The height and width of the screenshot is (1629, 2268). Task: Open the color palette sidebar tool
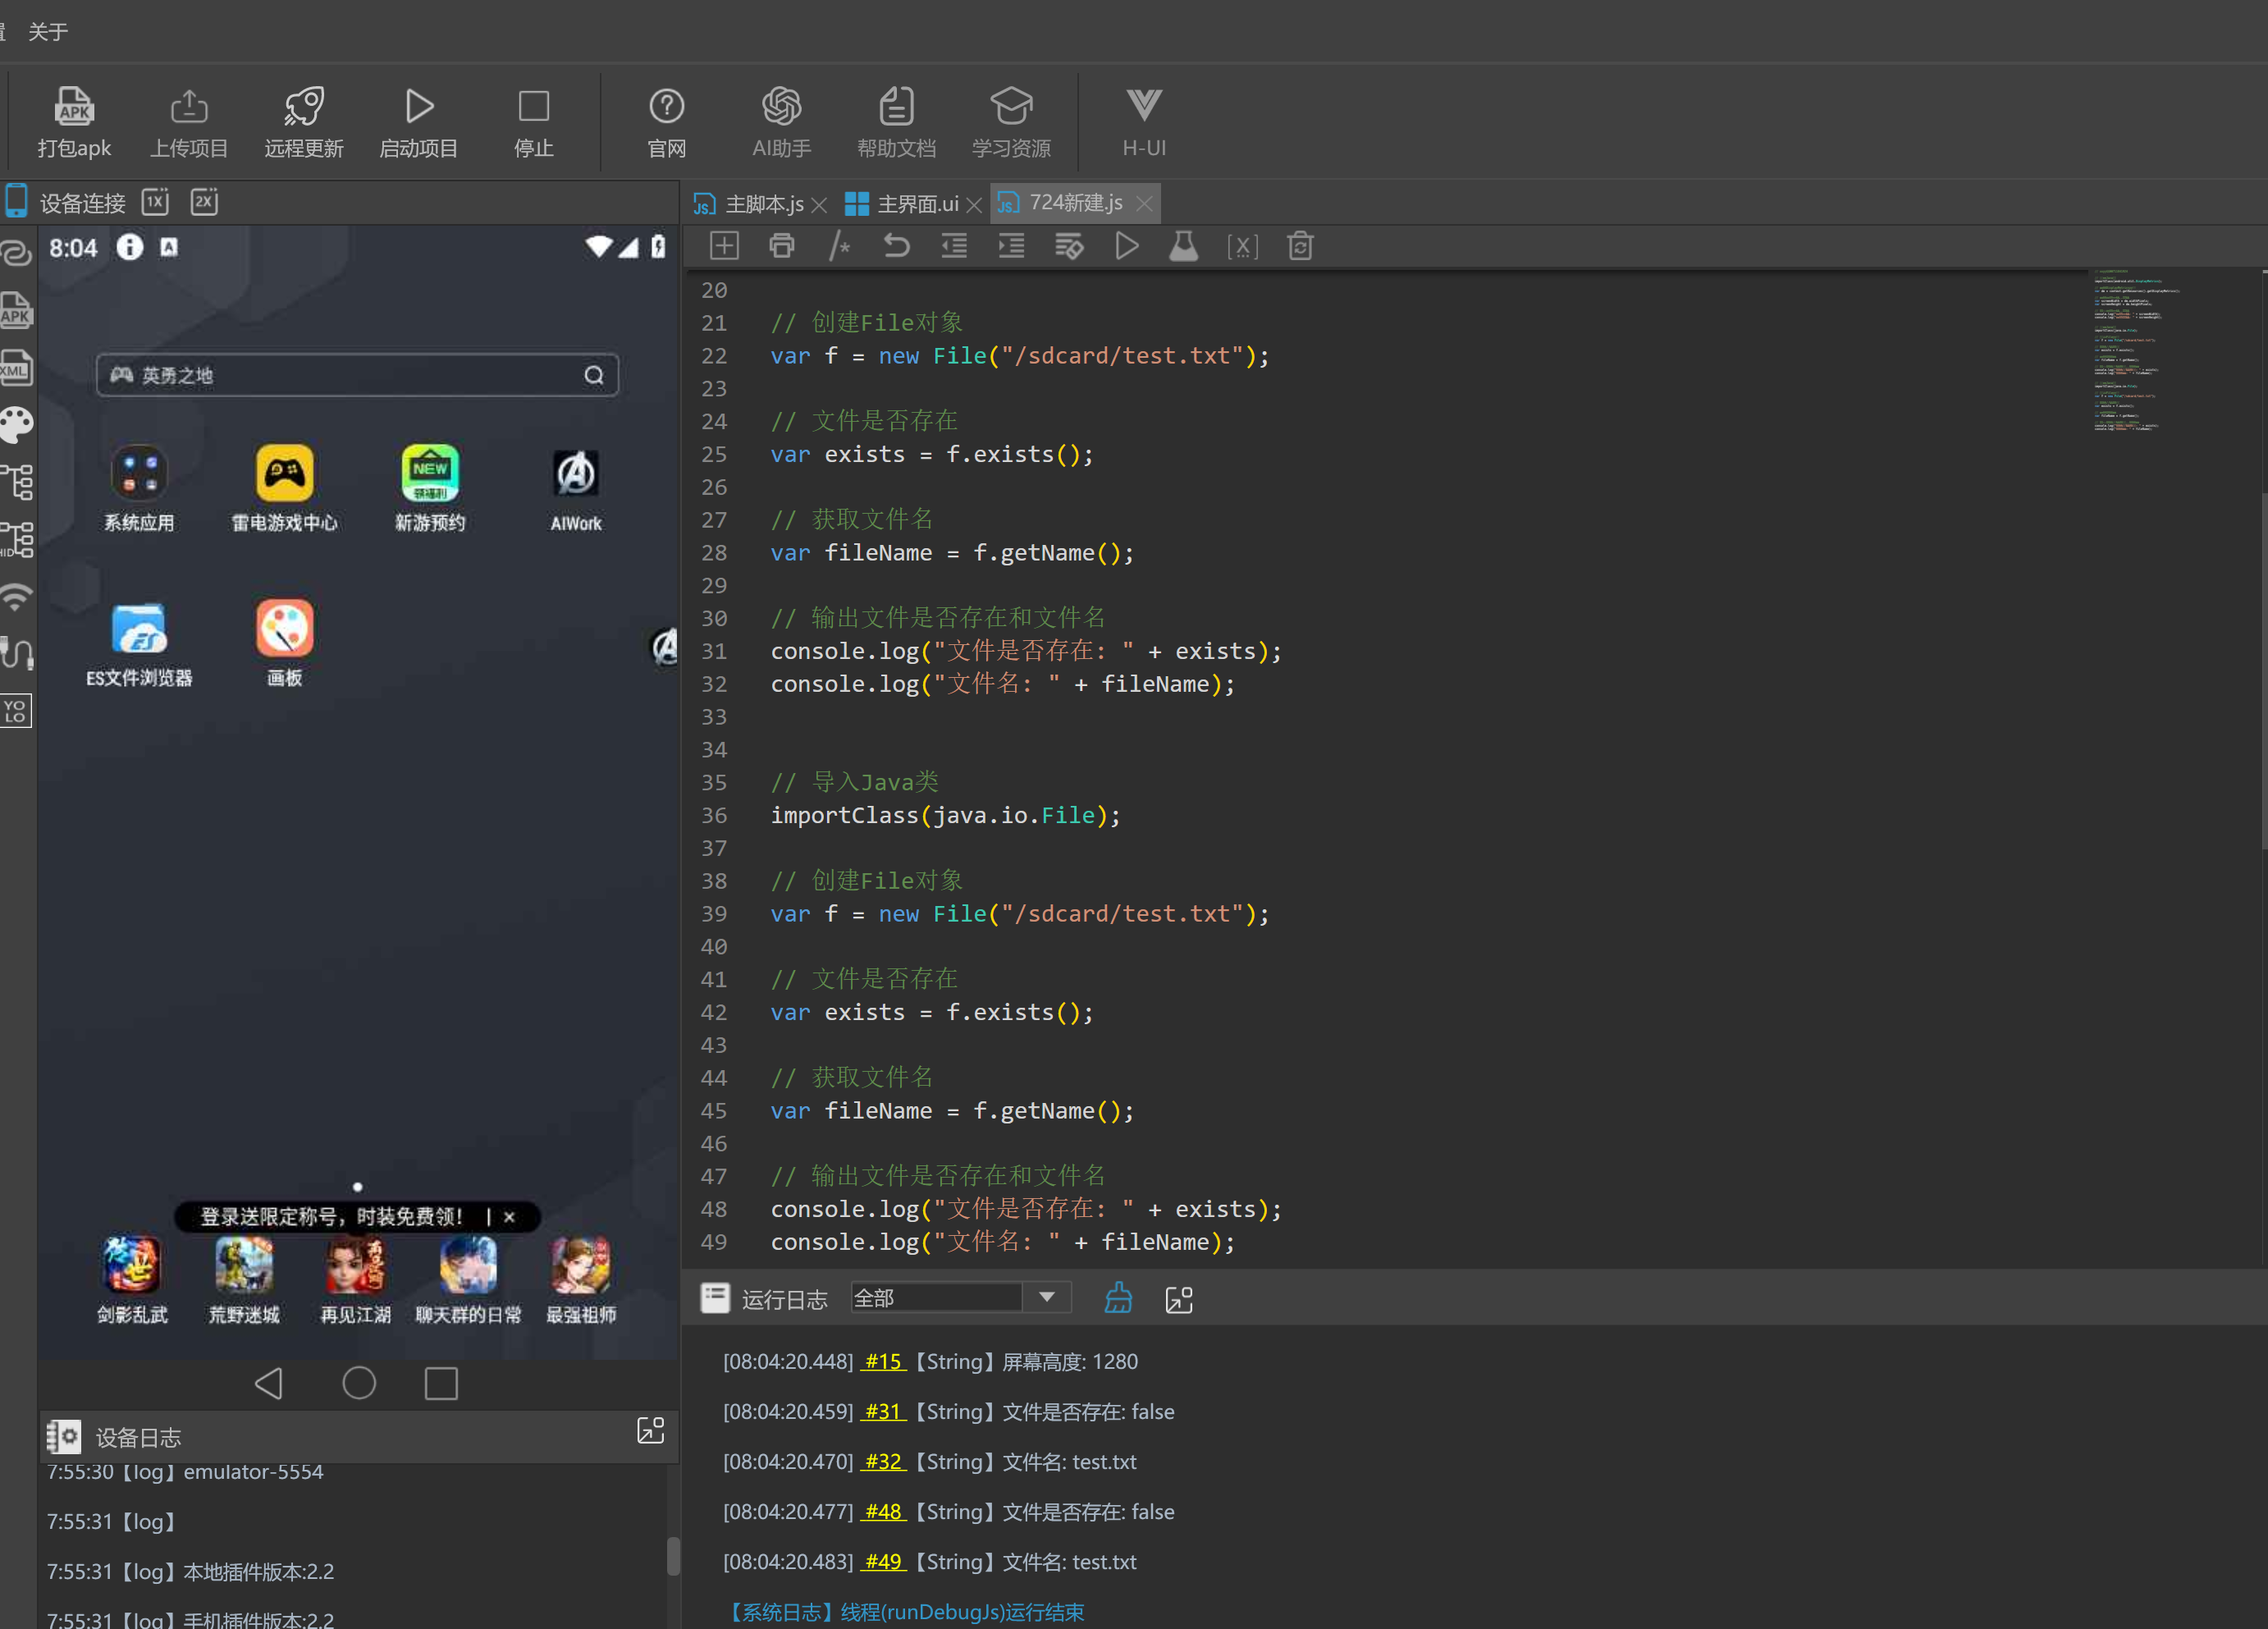pos(16,424)
